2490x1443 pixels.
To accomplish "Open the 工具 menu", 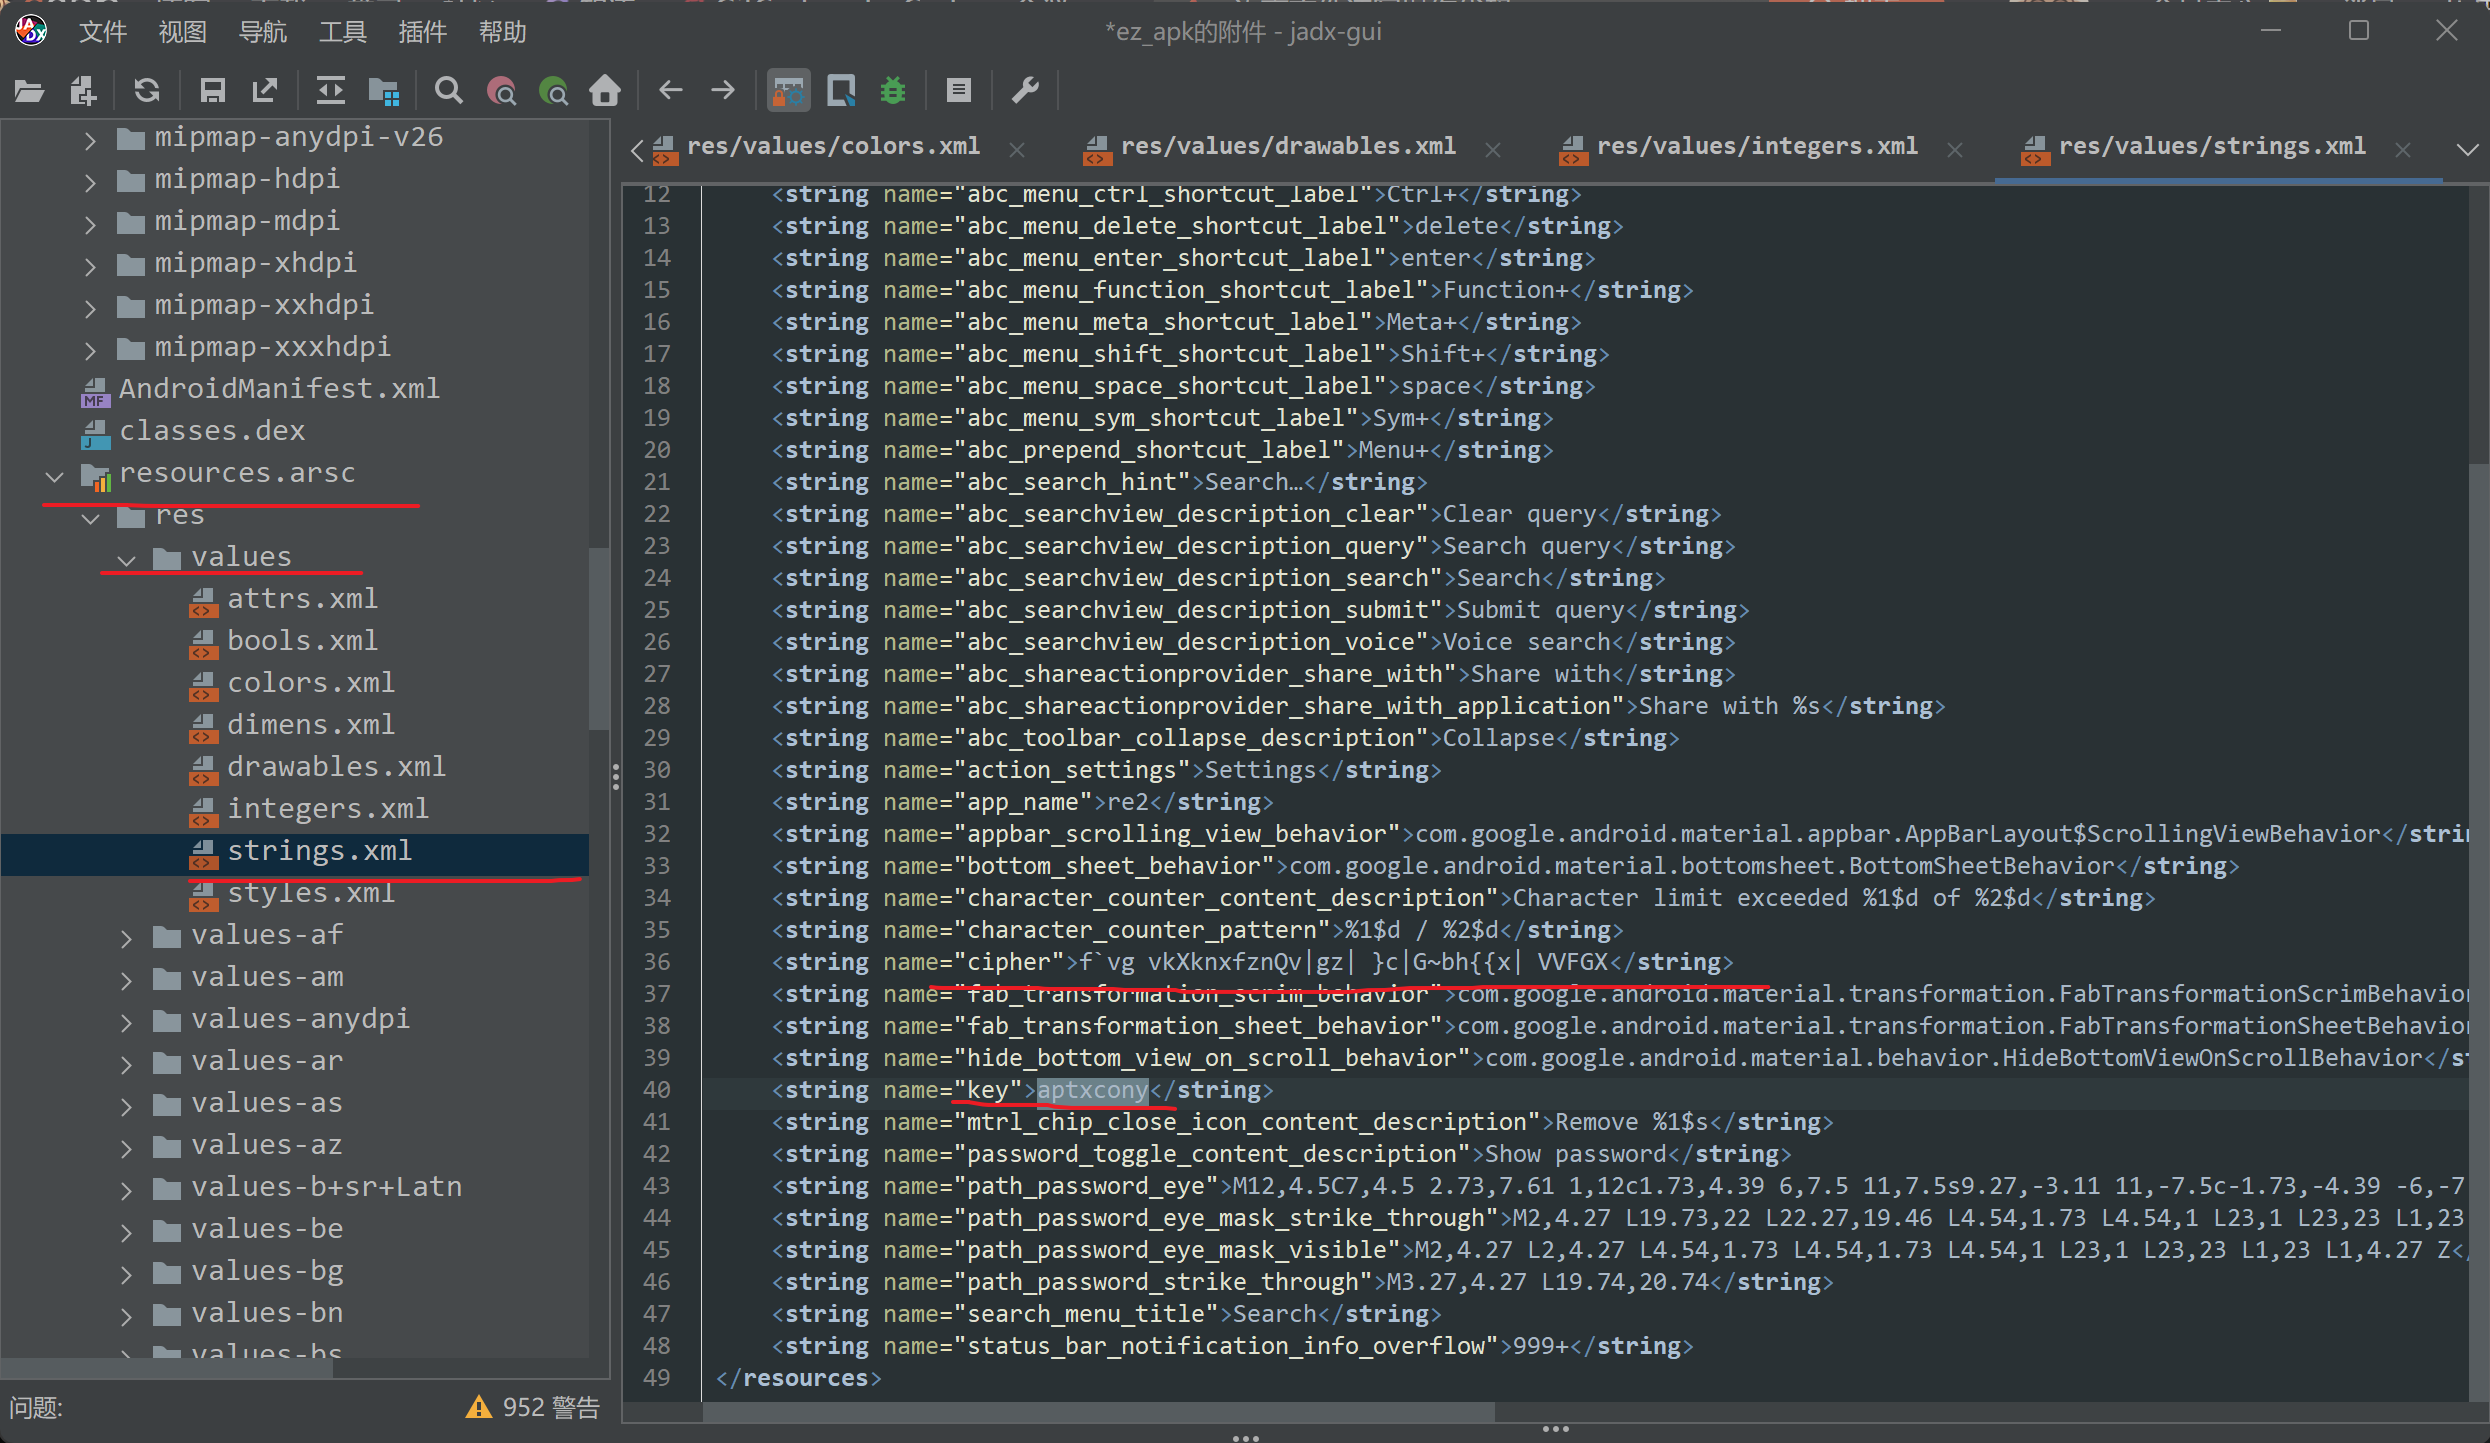I will tap(343, 32).
